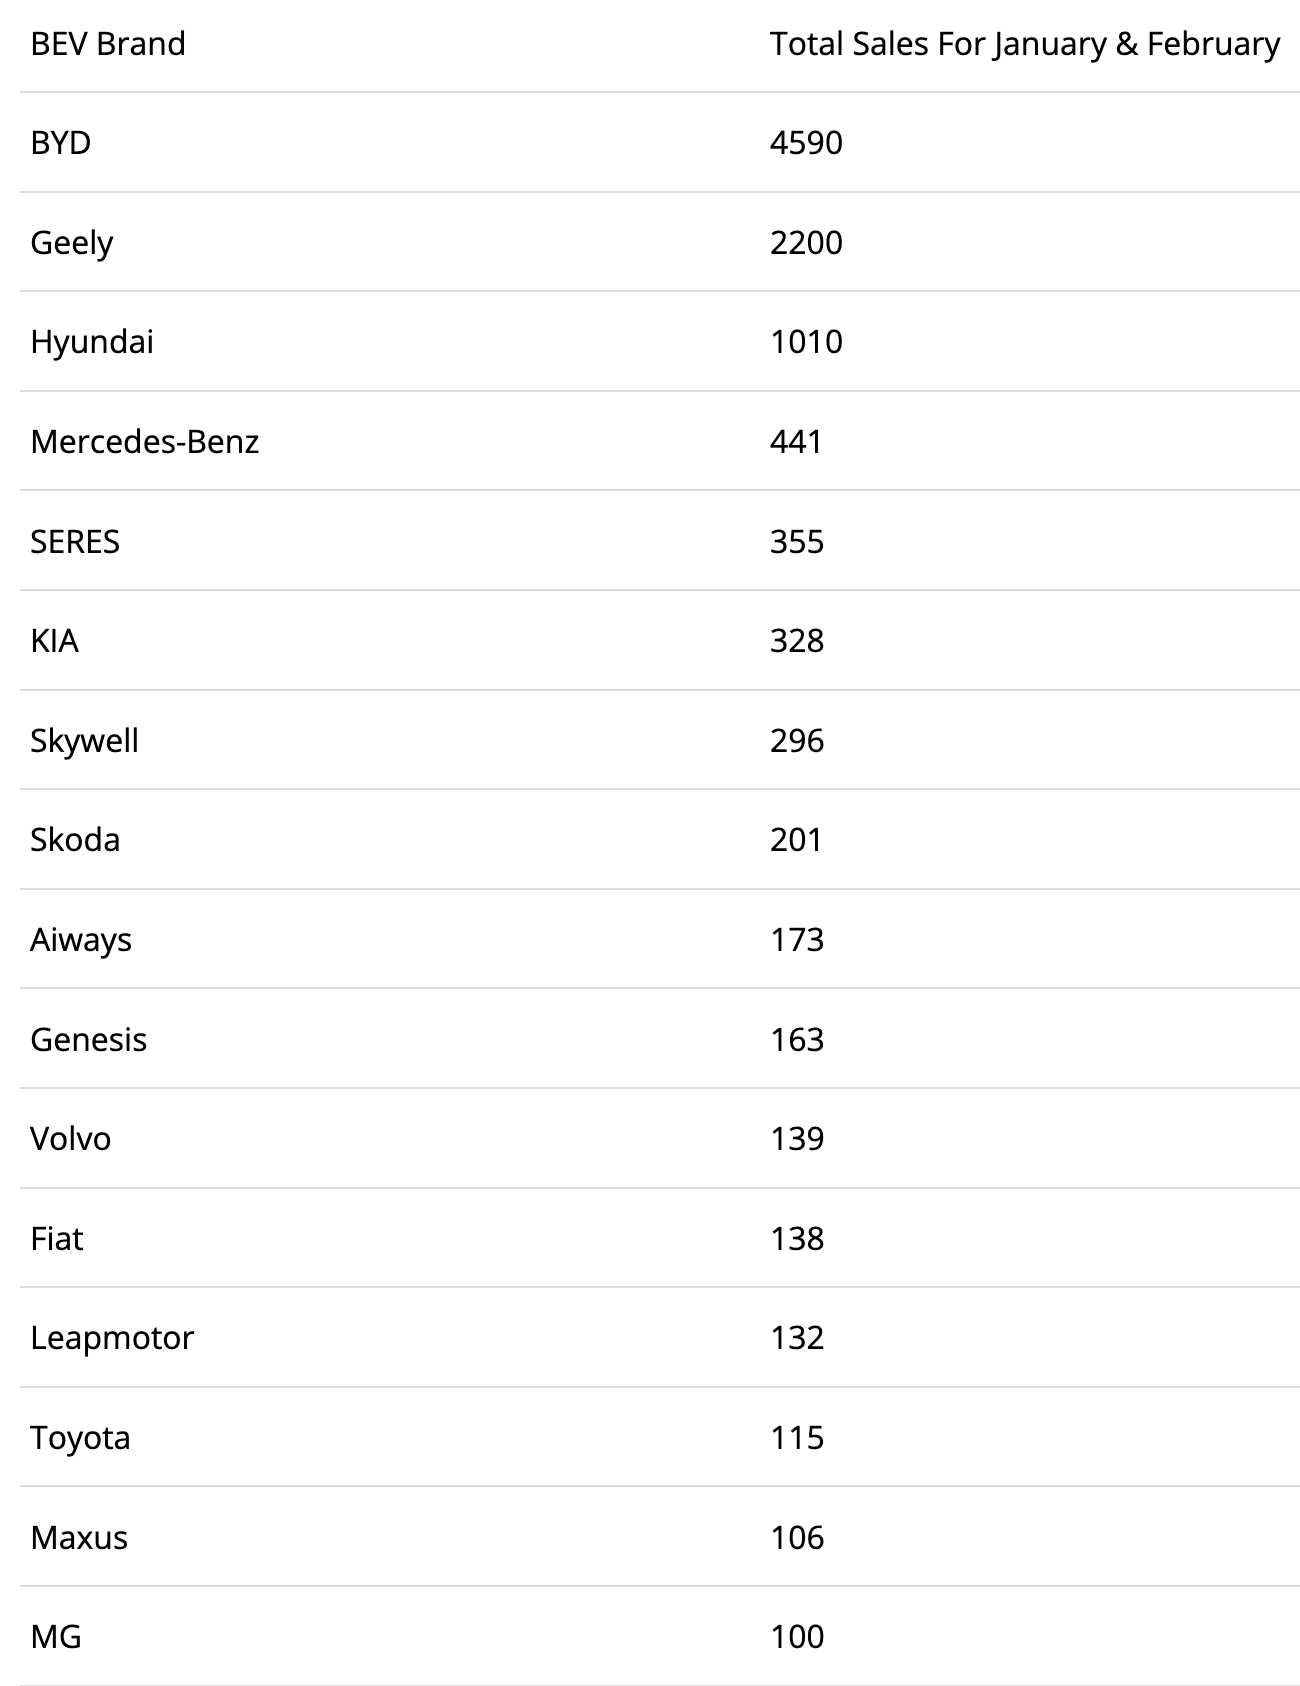Image resolution: width=1300 pixels, height=1686 pixels.
Task: Select the 1010 sales figure
Action: tap(806, 342)
